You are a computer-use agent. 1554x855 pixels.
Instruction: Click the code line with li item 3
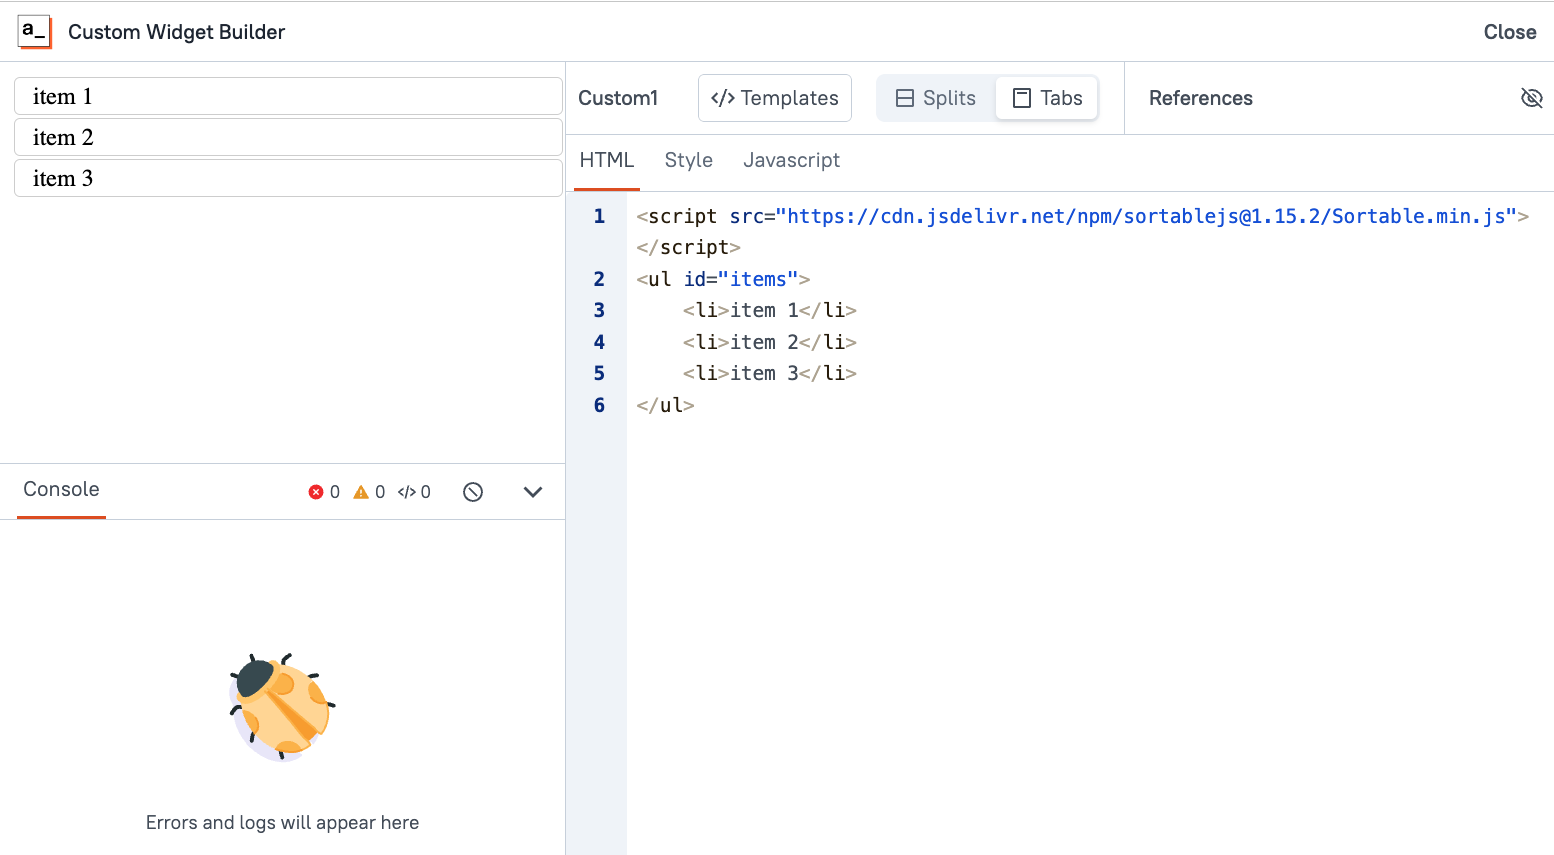(x=770, y=373)
